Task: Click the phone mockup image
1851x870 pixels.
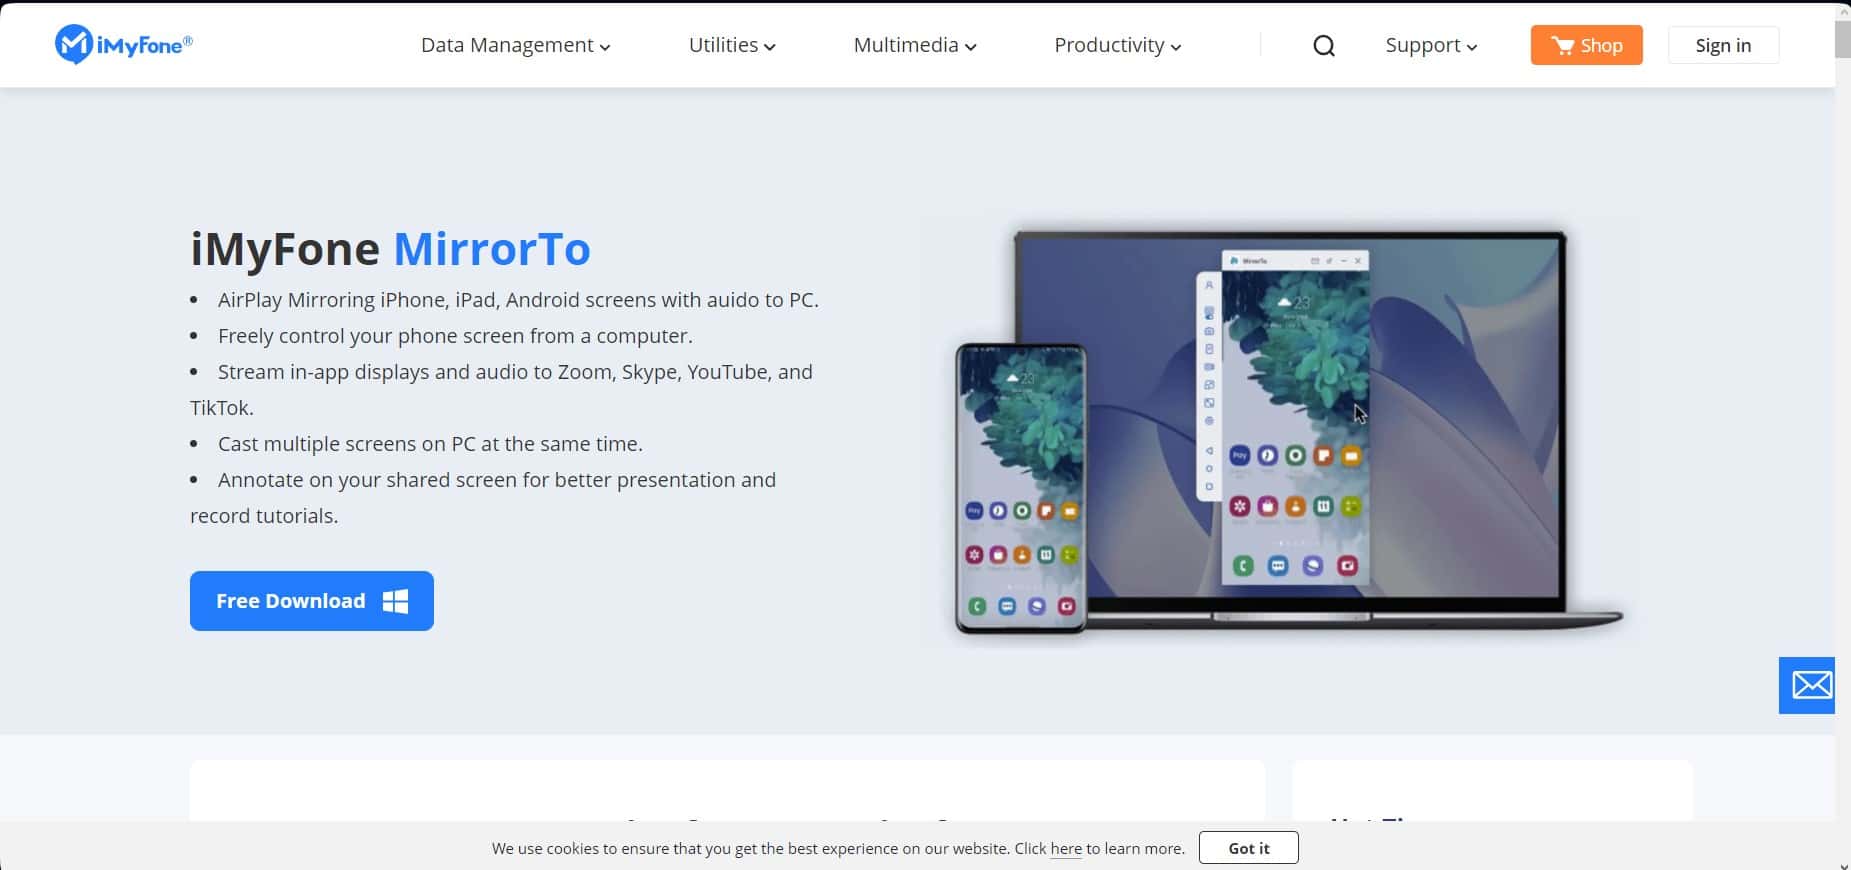Action: [1020, 489]
